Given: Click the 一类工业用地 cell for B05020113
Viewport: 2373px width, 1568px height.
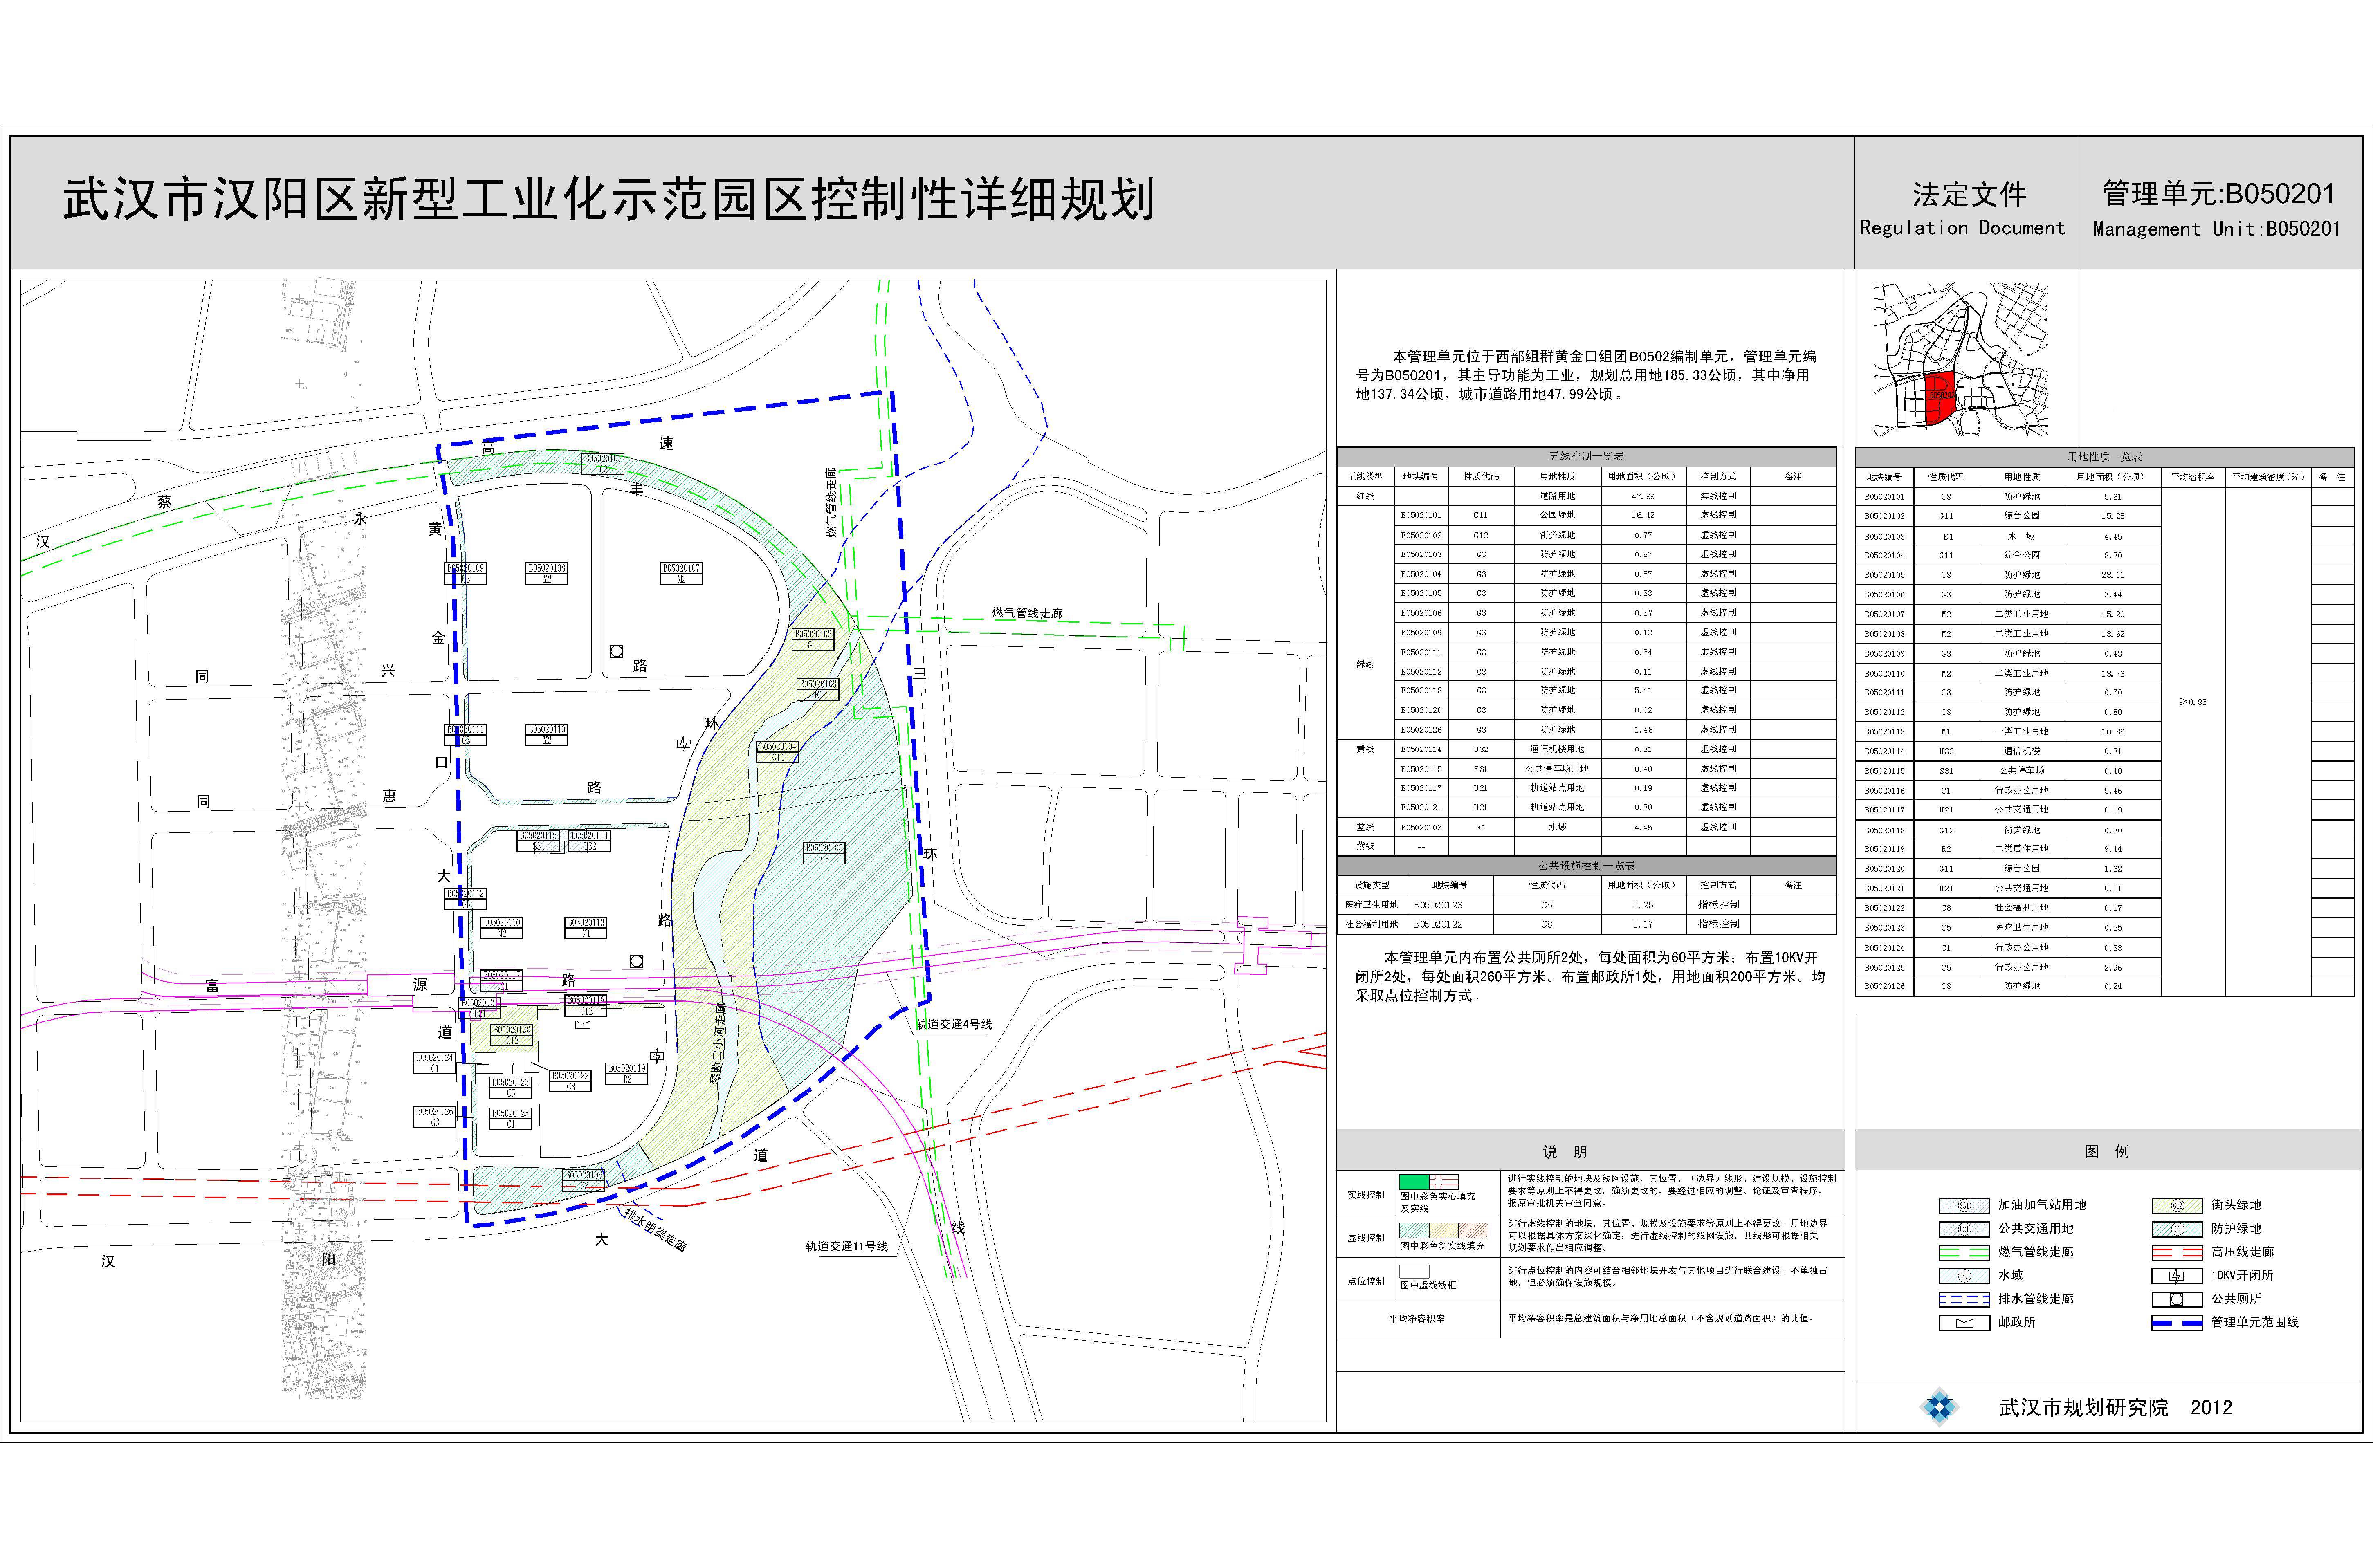Looking at the screenshot, I should click(2022, 731).
